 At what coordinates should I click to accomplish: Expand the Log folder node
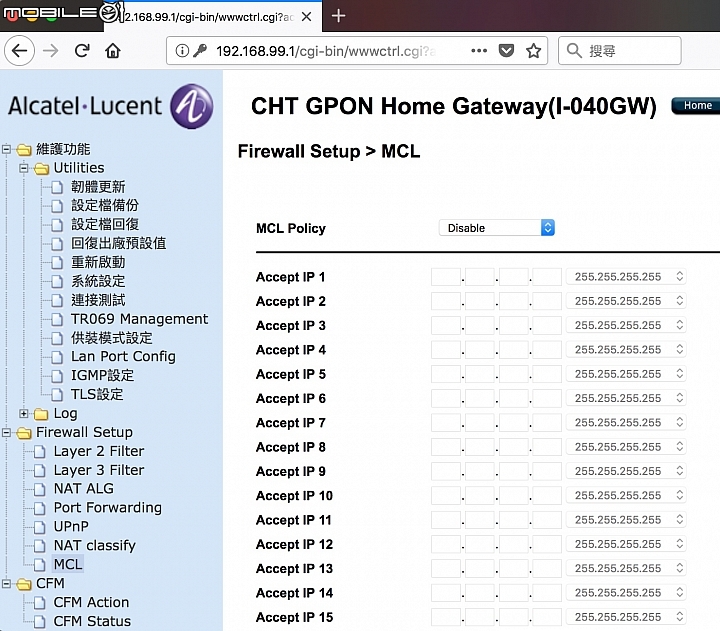(x=24, y=413)
